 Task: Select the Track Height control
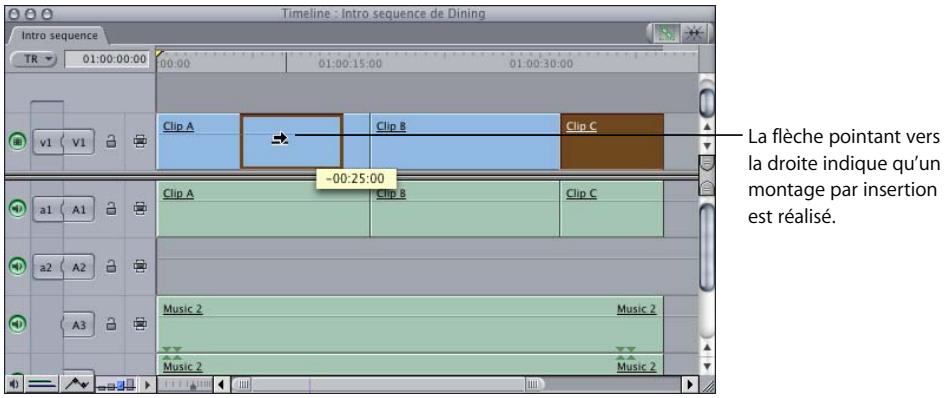pyautogui.click(x=116, y=384)
